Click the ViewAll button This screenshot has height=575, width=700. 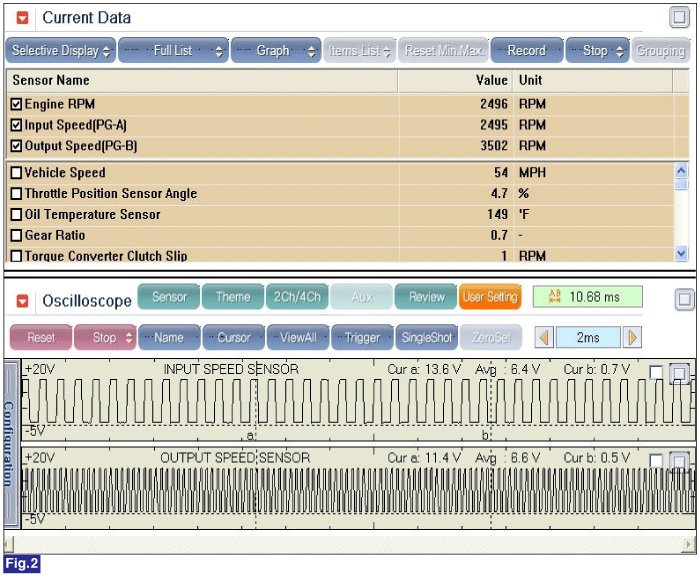[x=298, y=338]
